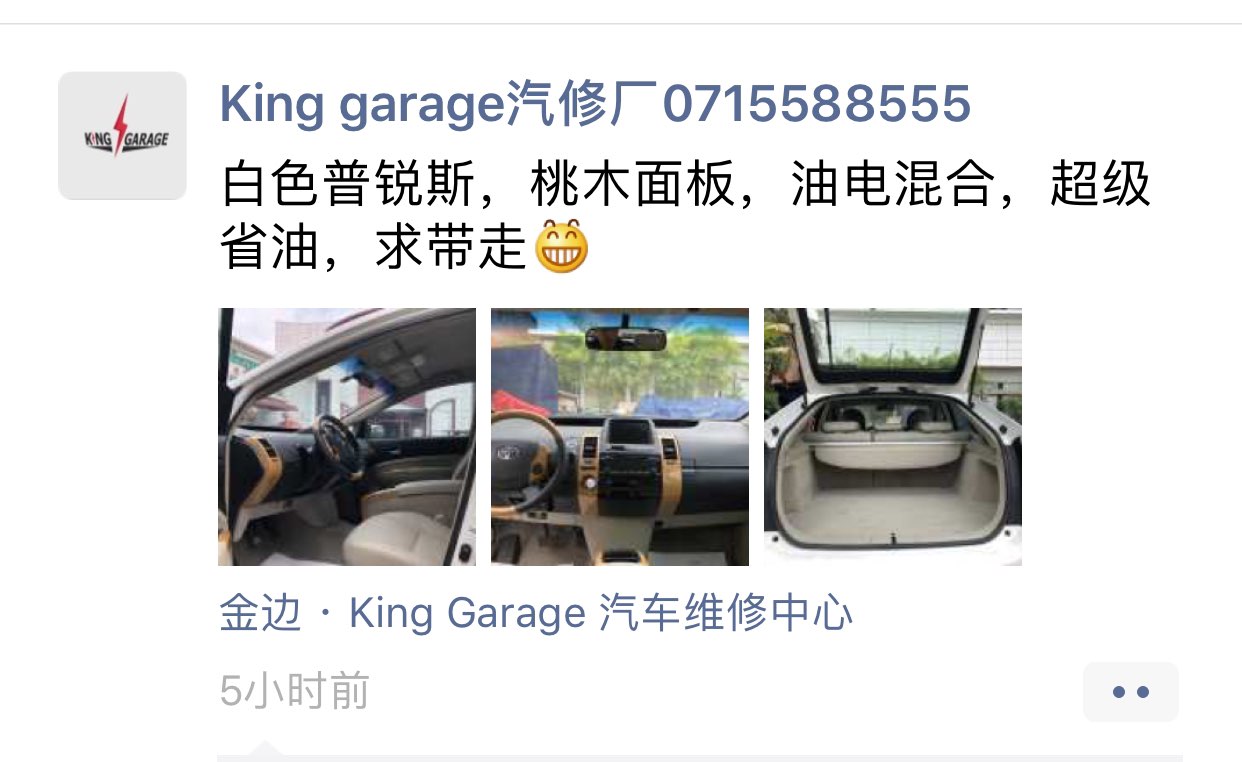Click the red lightning bolt in the avatar logo
The image size is (1242, 762).
(x=121, y=125)
